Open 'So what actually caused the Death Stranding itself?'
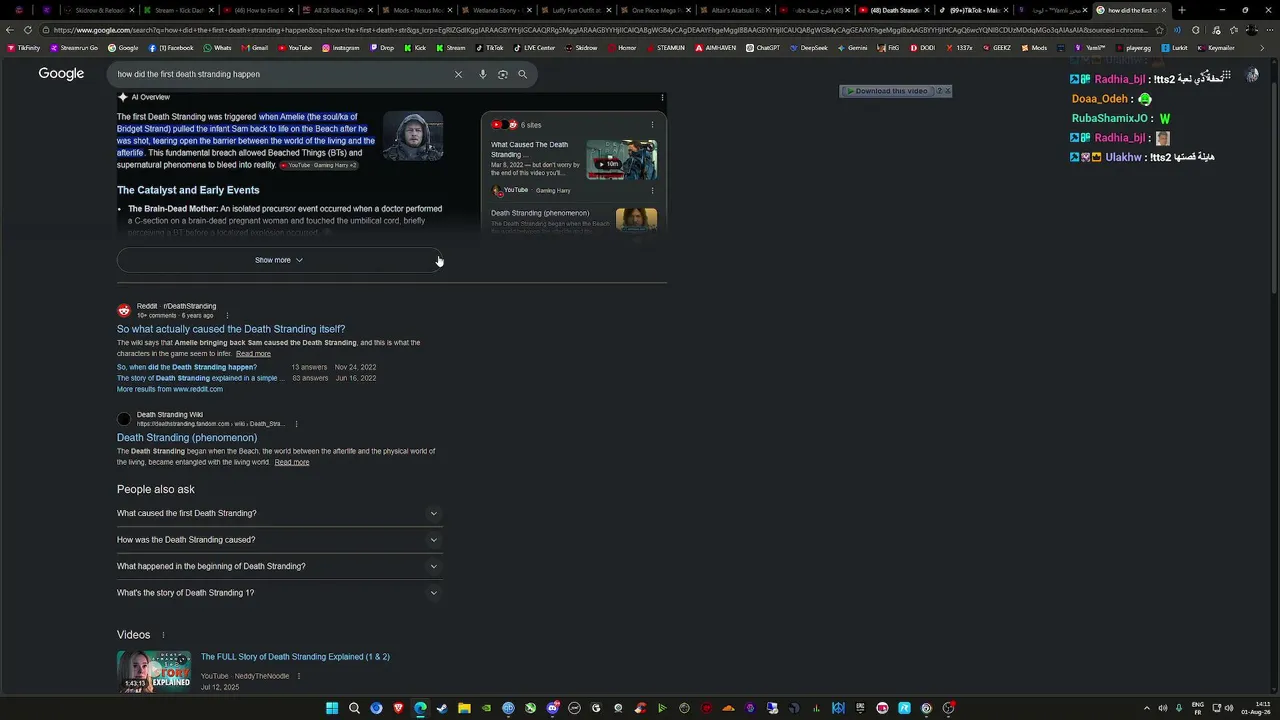The width and height of the screenshot is (1280, 720). point(231,329)
